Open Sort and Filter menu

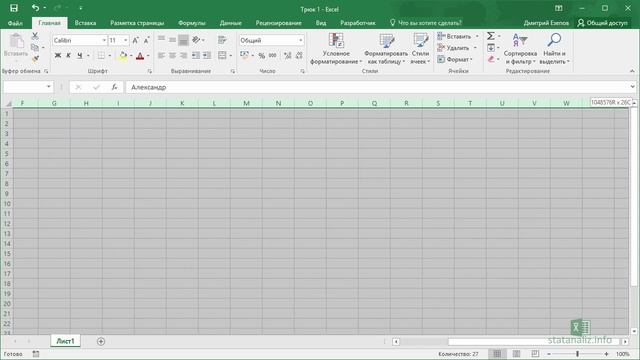[x=520, y=50]
